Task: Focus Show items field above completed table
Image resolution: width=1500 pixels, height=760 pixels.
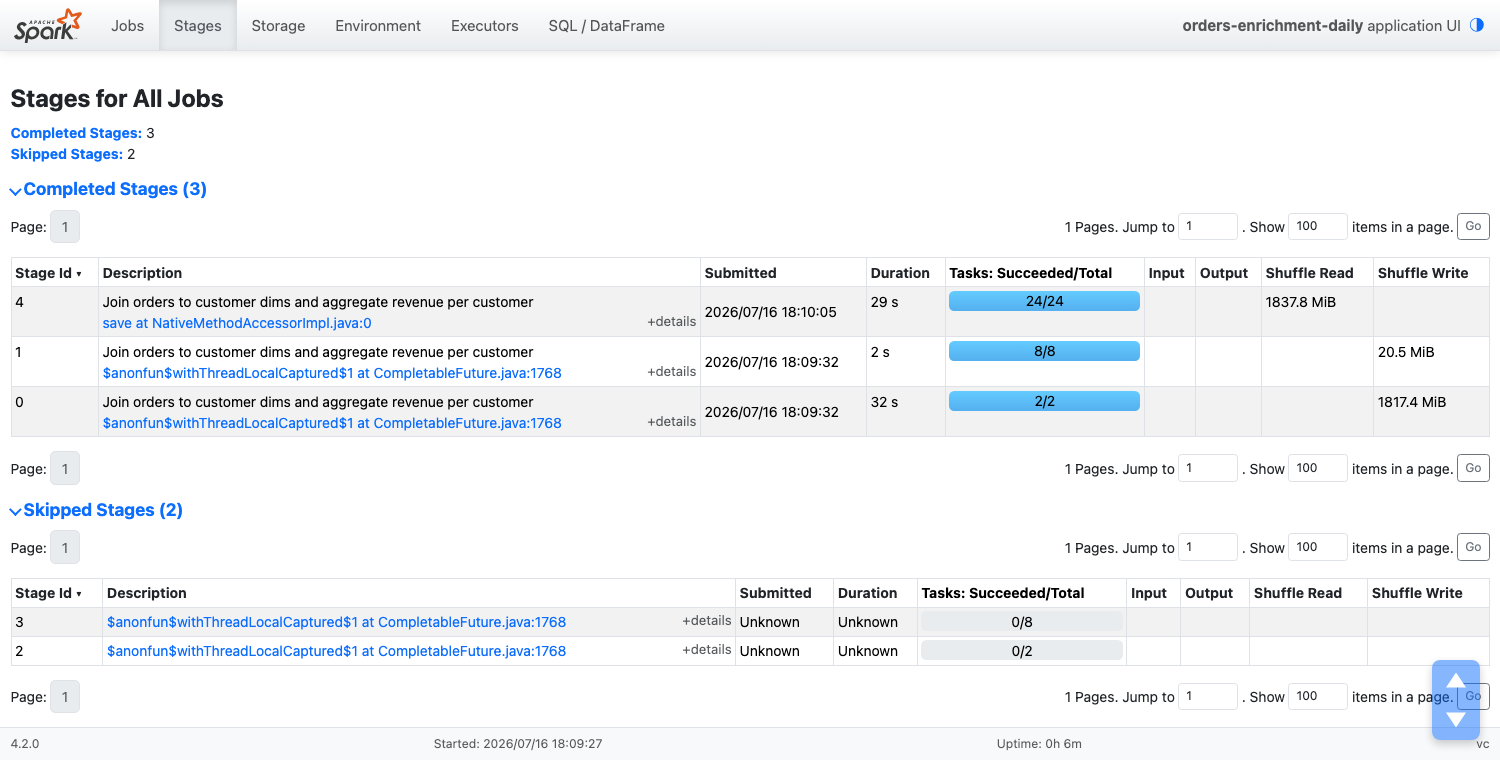Action: [x=1318, y=226]
